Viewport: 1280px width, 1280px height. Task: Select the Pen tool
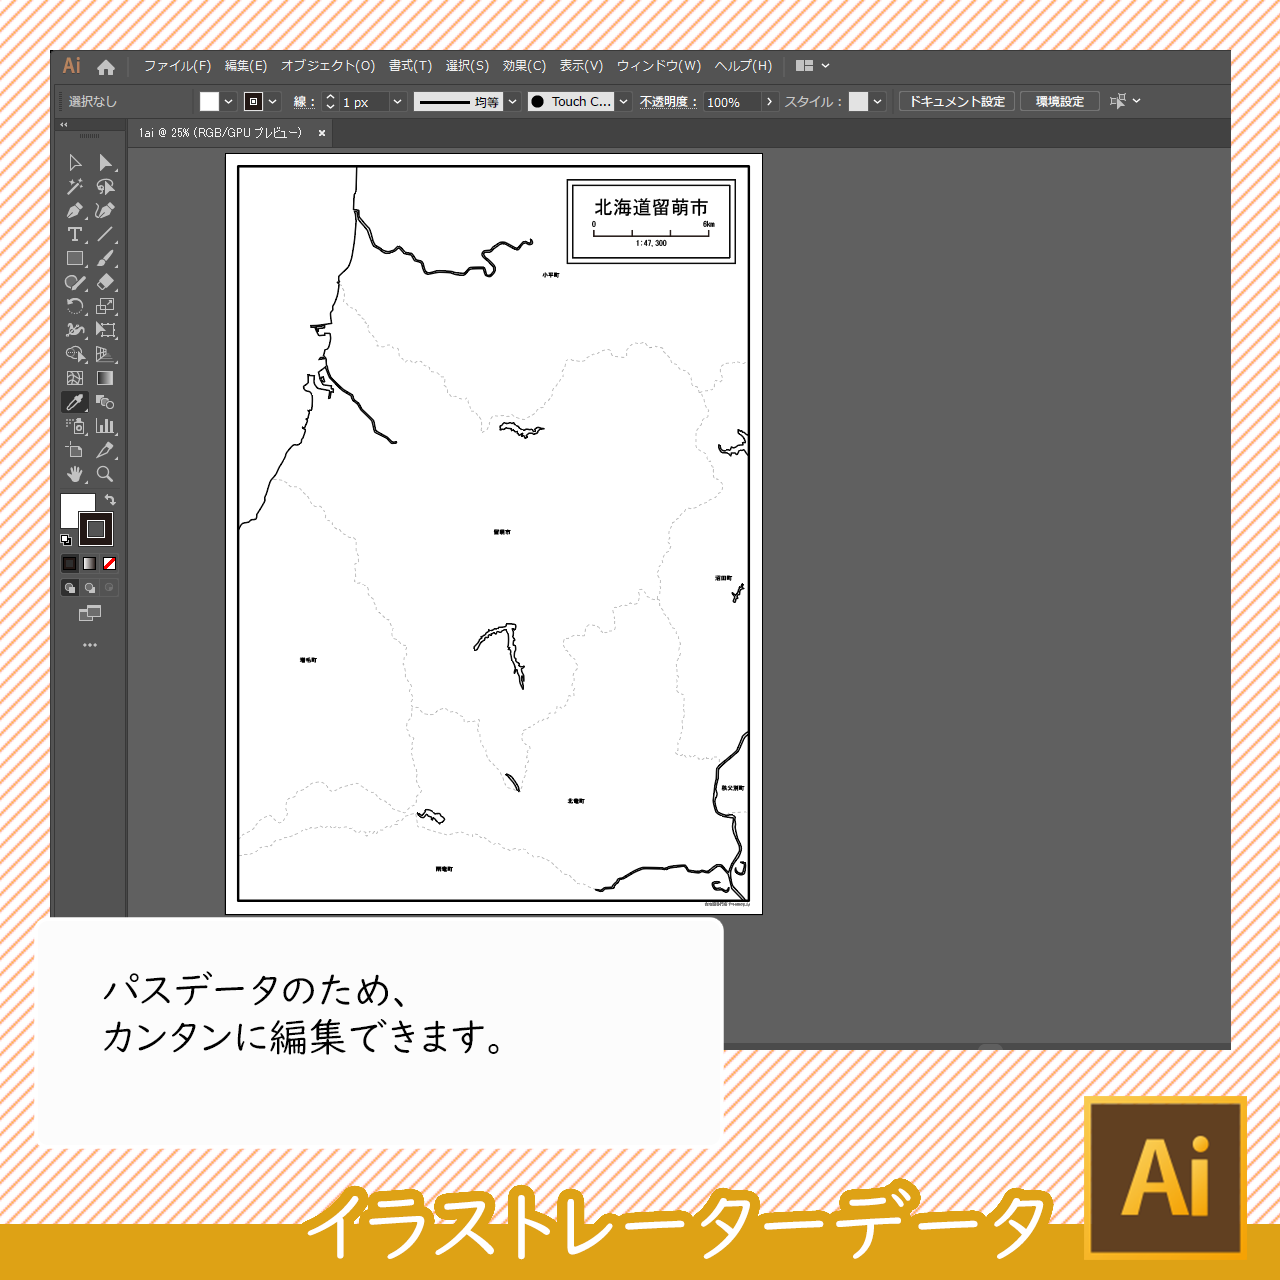click(x=75, y=211)
